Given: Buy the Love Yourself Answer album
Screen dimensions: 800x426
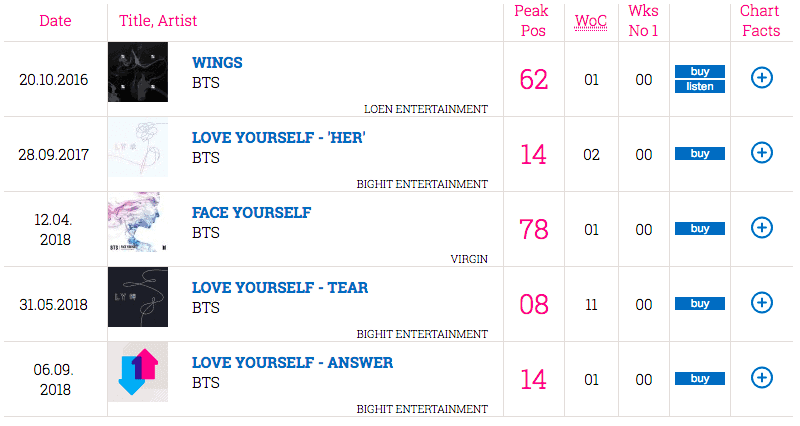Looking at the screenshot, I should tap(700, 379).
